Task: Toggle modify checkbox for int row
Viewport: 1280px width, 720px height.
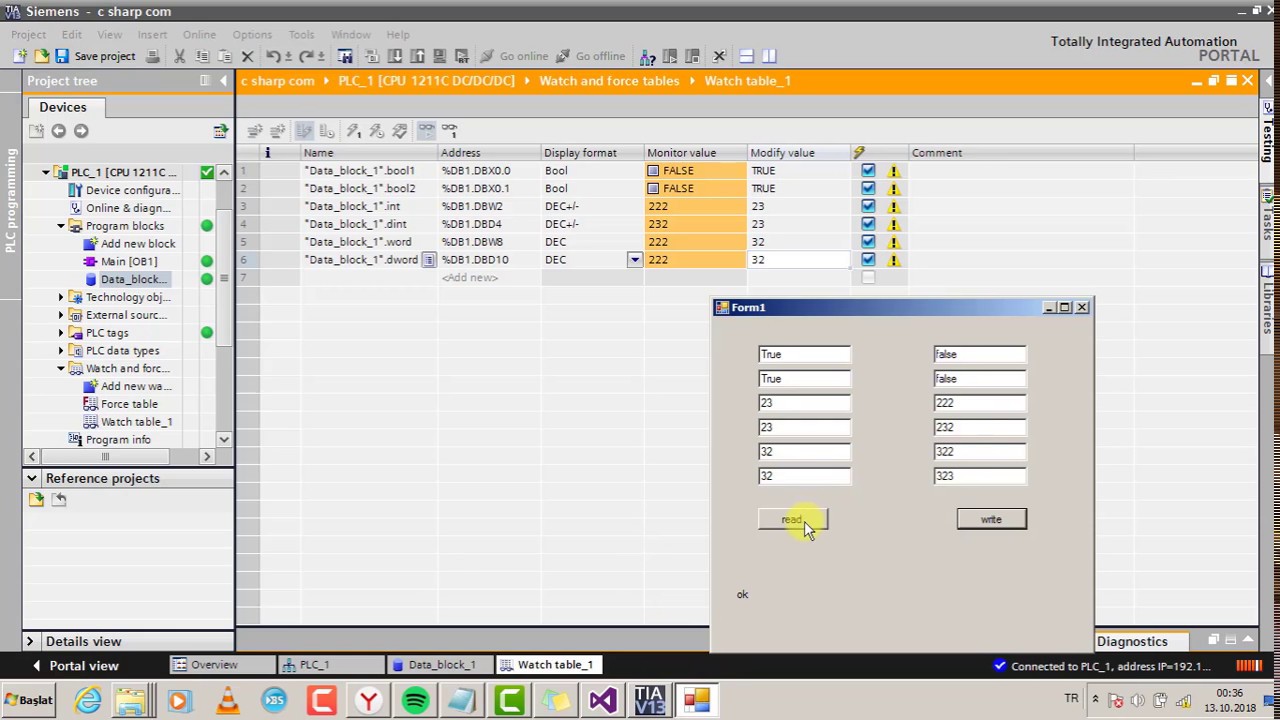Action: point(868,207)
